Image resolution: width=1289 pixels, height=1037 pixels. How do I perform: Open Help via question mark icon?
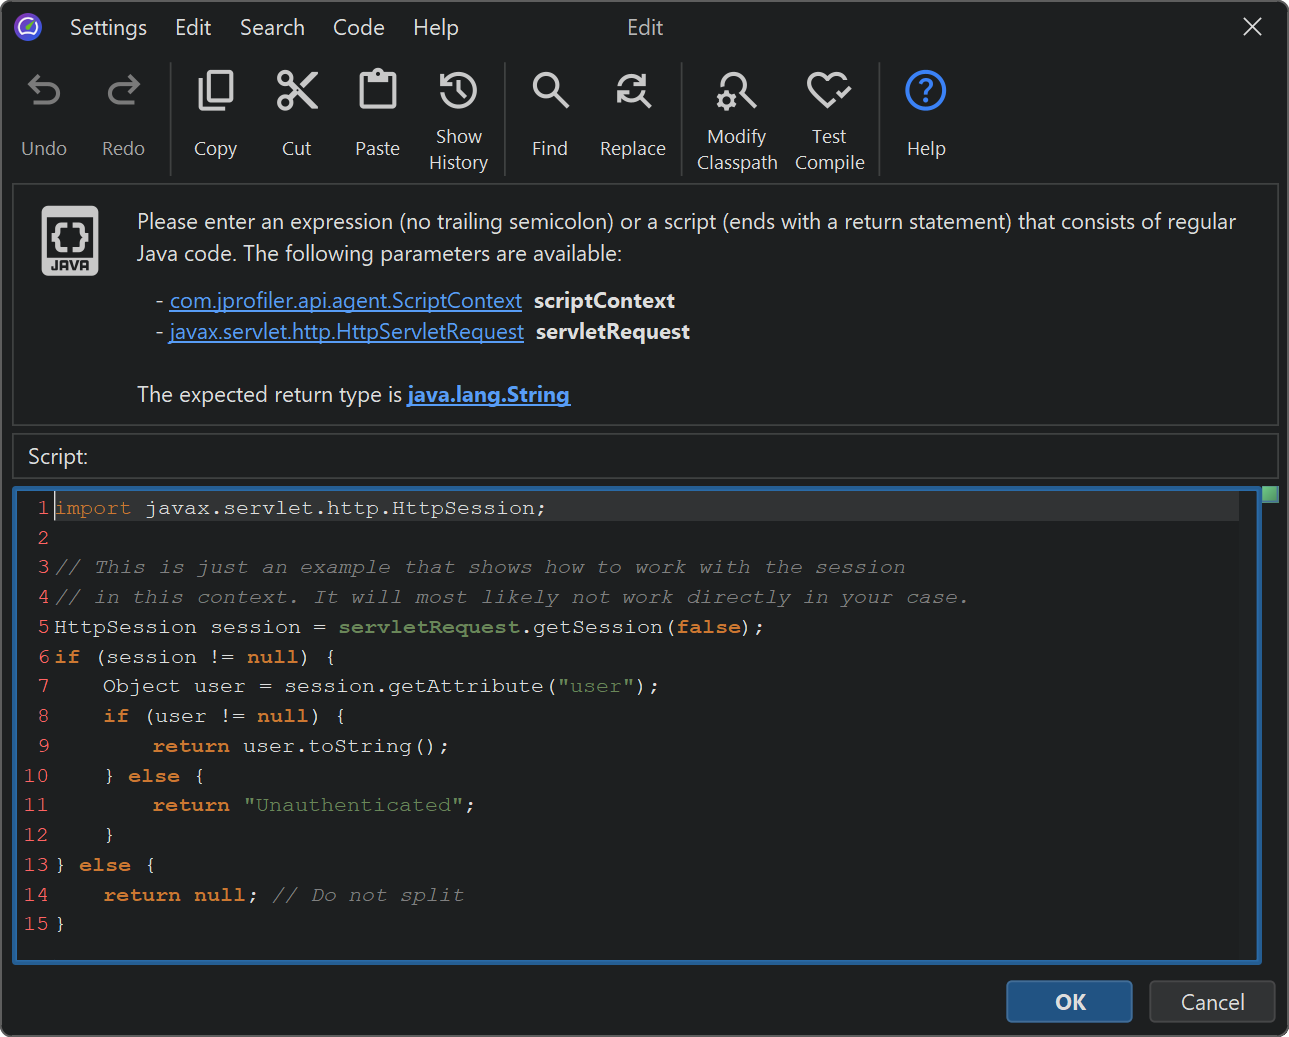(925, 92)
